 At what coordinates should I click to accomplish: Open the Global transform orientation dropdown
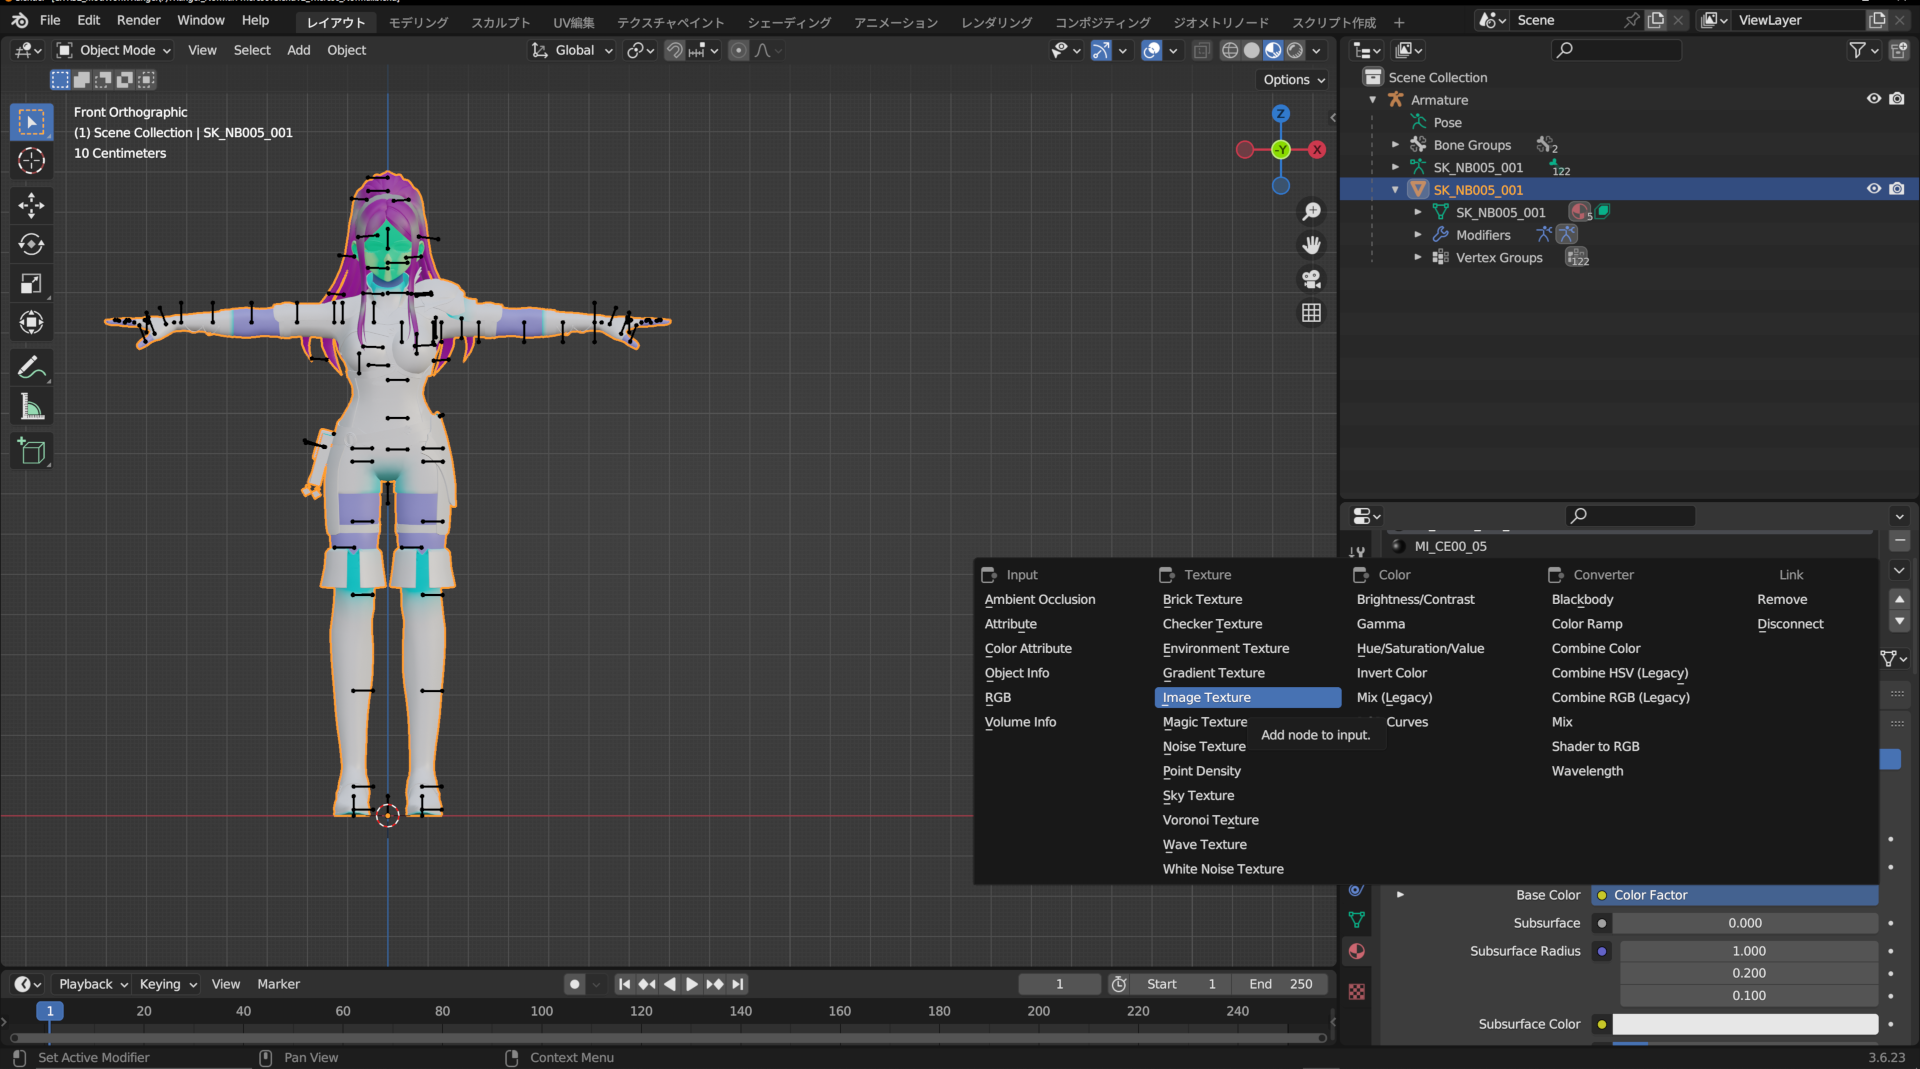tap(572, 50)
